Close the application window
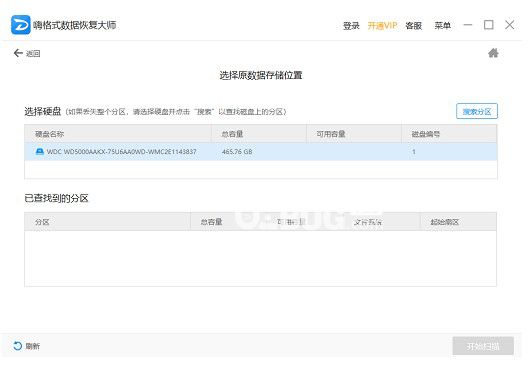530x365 pixels. click(x=510, y=25)
